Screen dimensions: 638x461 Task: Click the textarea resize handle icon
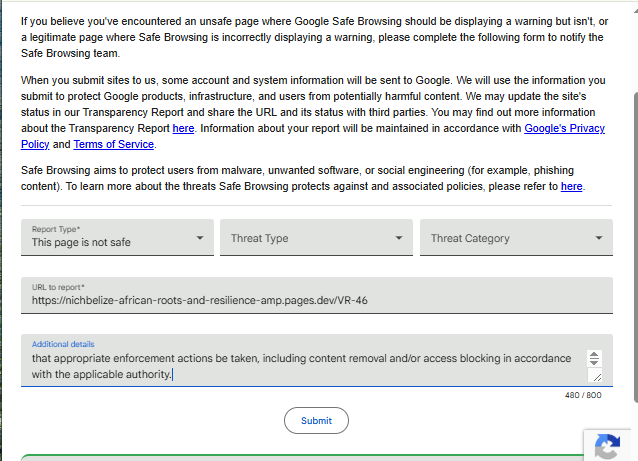point(597,377)
